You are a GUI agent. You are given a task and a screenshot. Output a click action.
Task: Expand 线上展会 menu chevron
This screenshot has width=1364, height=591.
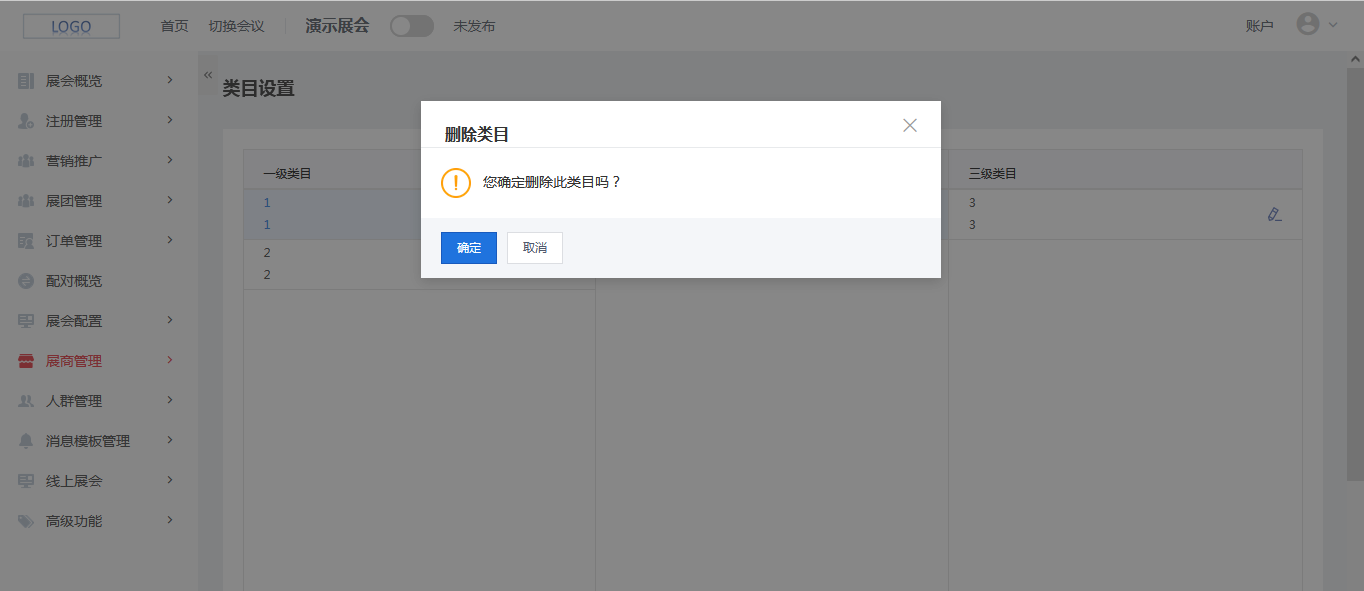(x=170, y=480)
